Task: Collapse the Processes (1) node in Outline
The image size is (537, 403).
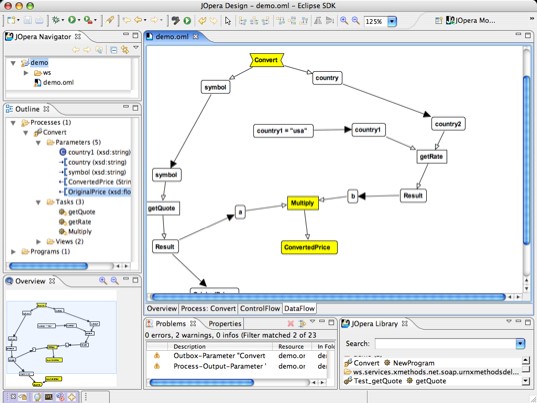Action: (13, 123)
